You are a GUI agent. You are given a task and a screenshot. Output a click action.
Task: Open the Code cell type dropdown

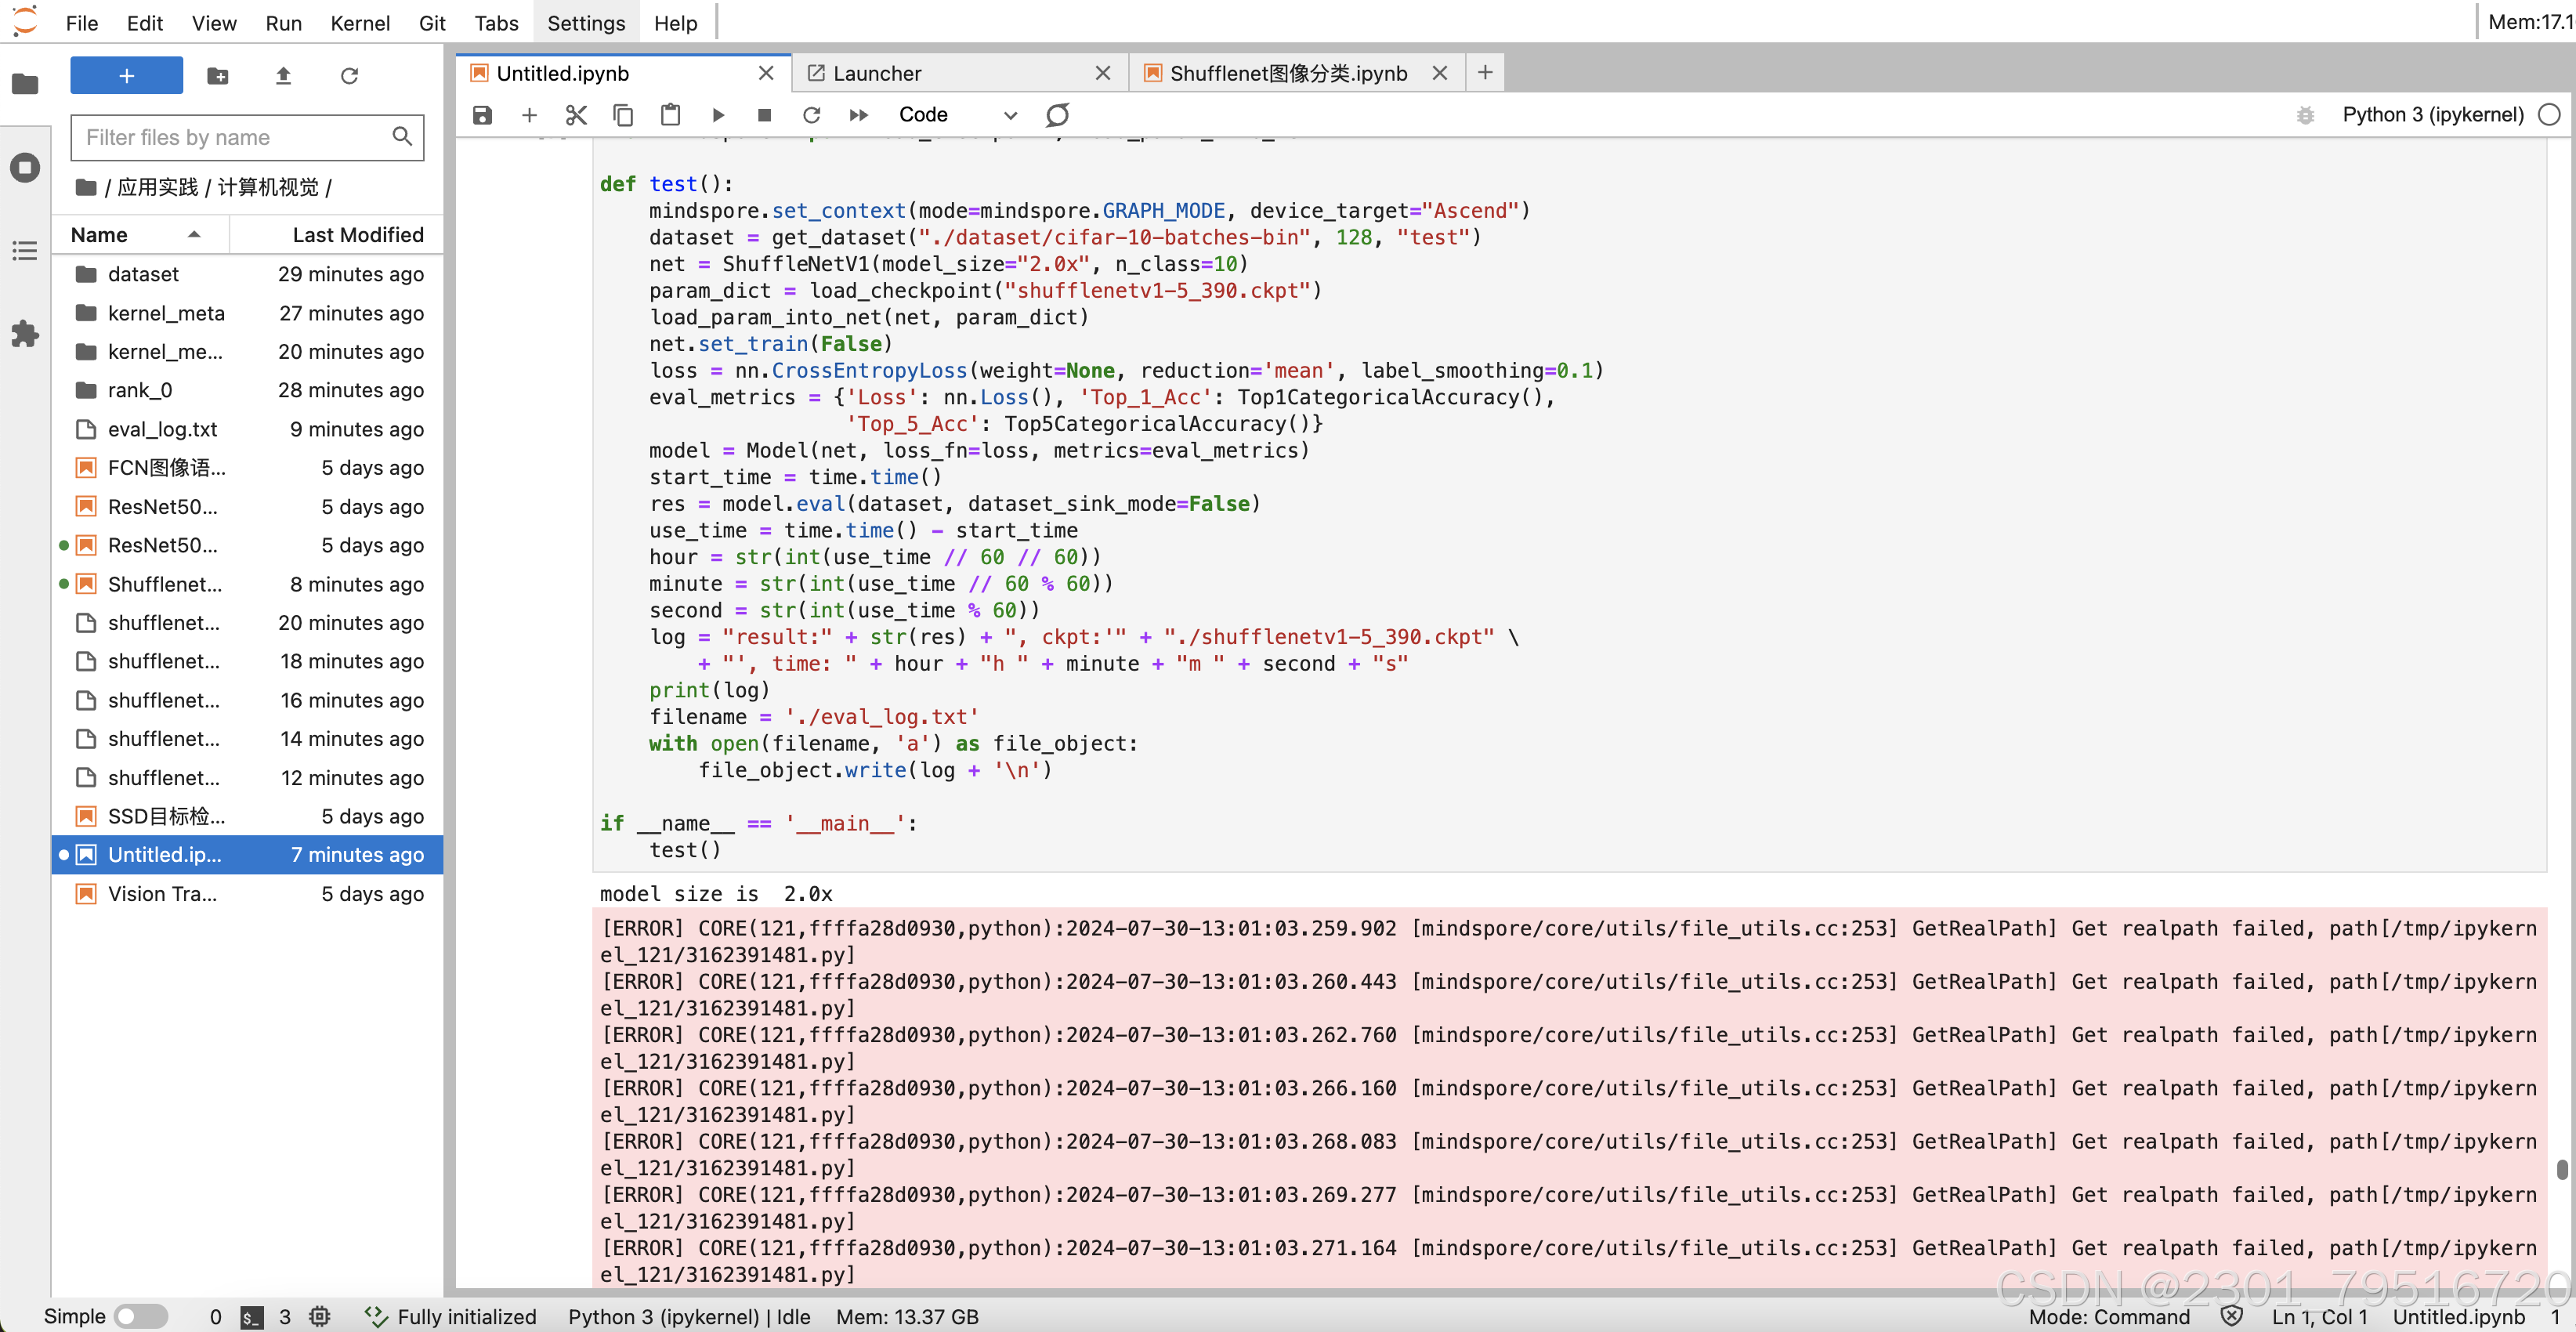coord(956,115)
